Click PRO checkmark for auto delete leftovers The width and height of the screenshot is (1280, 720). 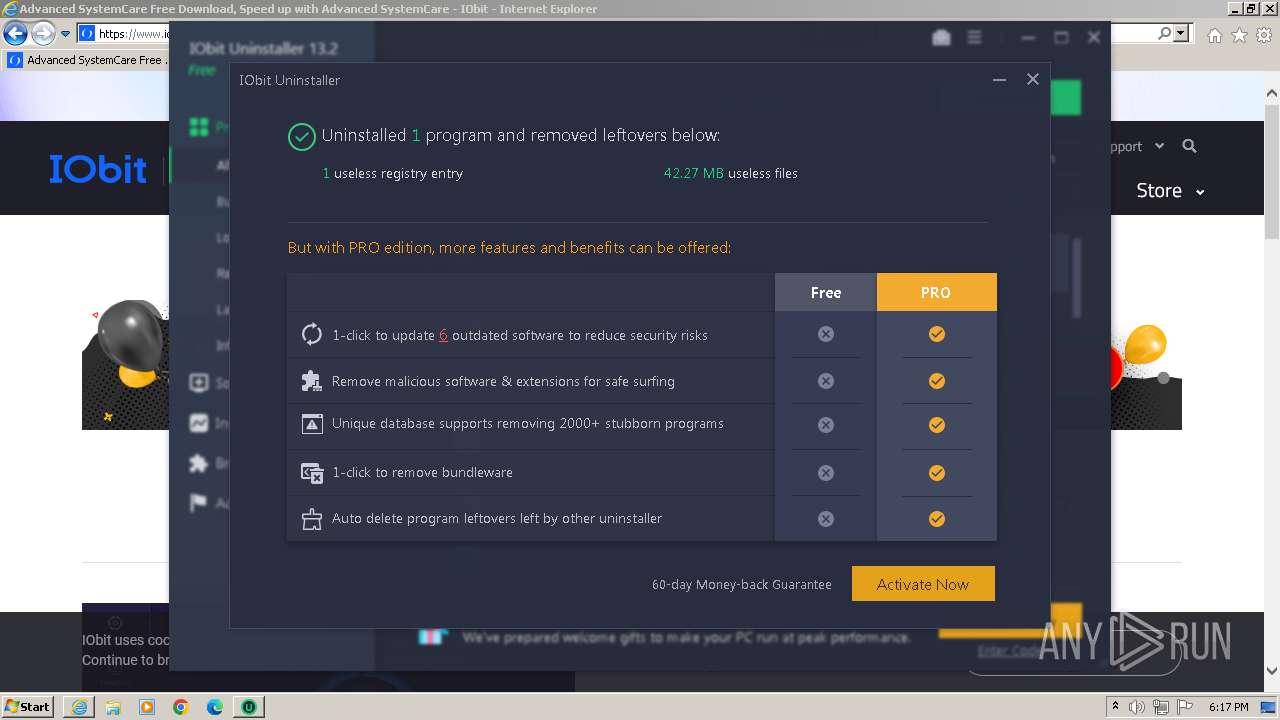(x=937, y=519)
